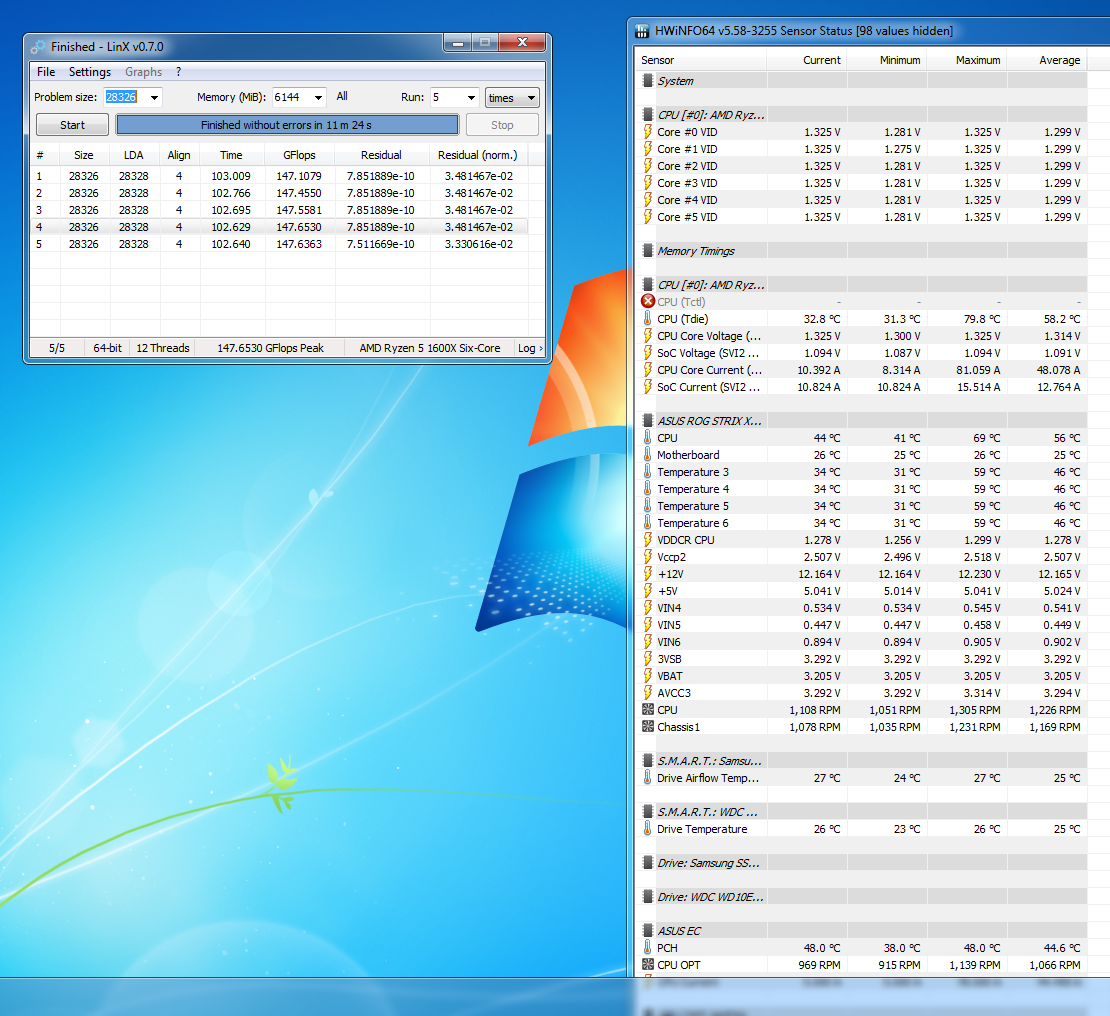Click the drive icon beside S.M.A.R.T.: Samsung header

pyautogui.click(x=648, y=761)
